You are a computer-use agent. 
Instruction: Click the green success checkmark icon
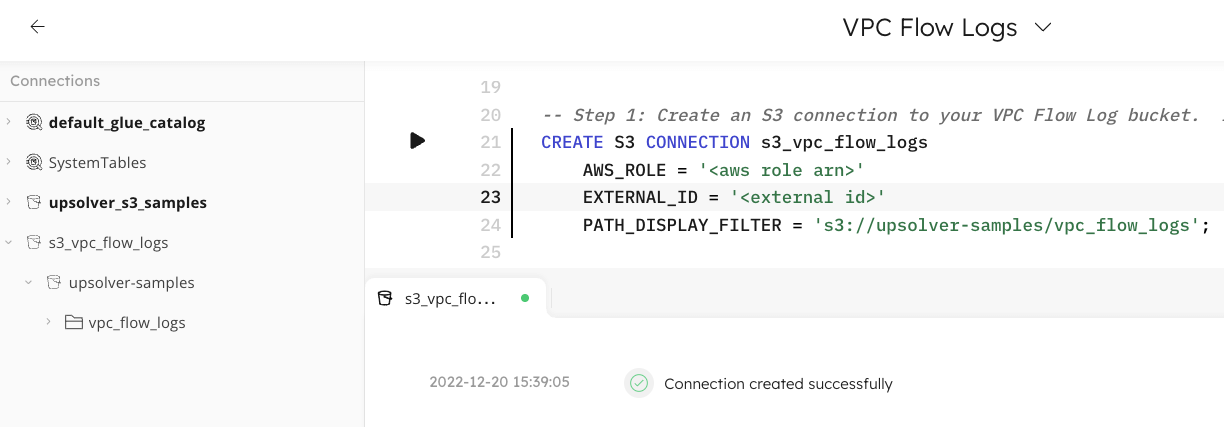pyautogui.click(x=639, y=383)
